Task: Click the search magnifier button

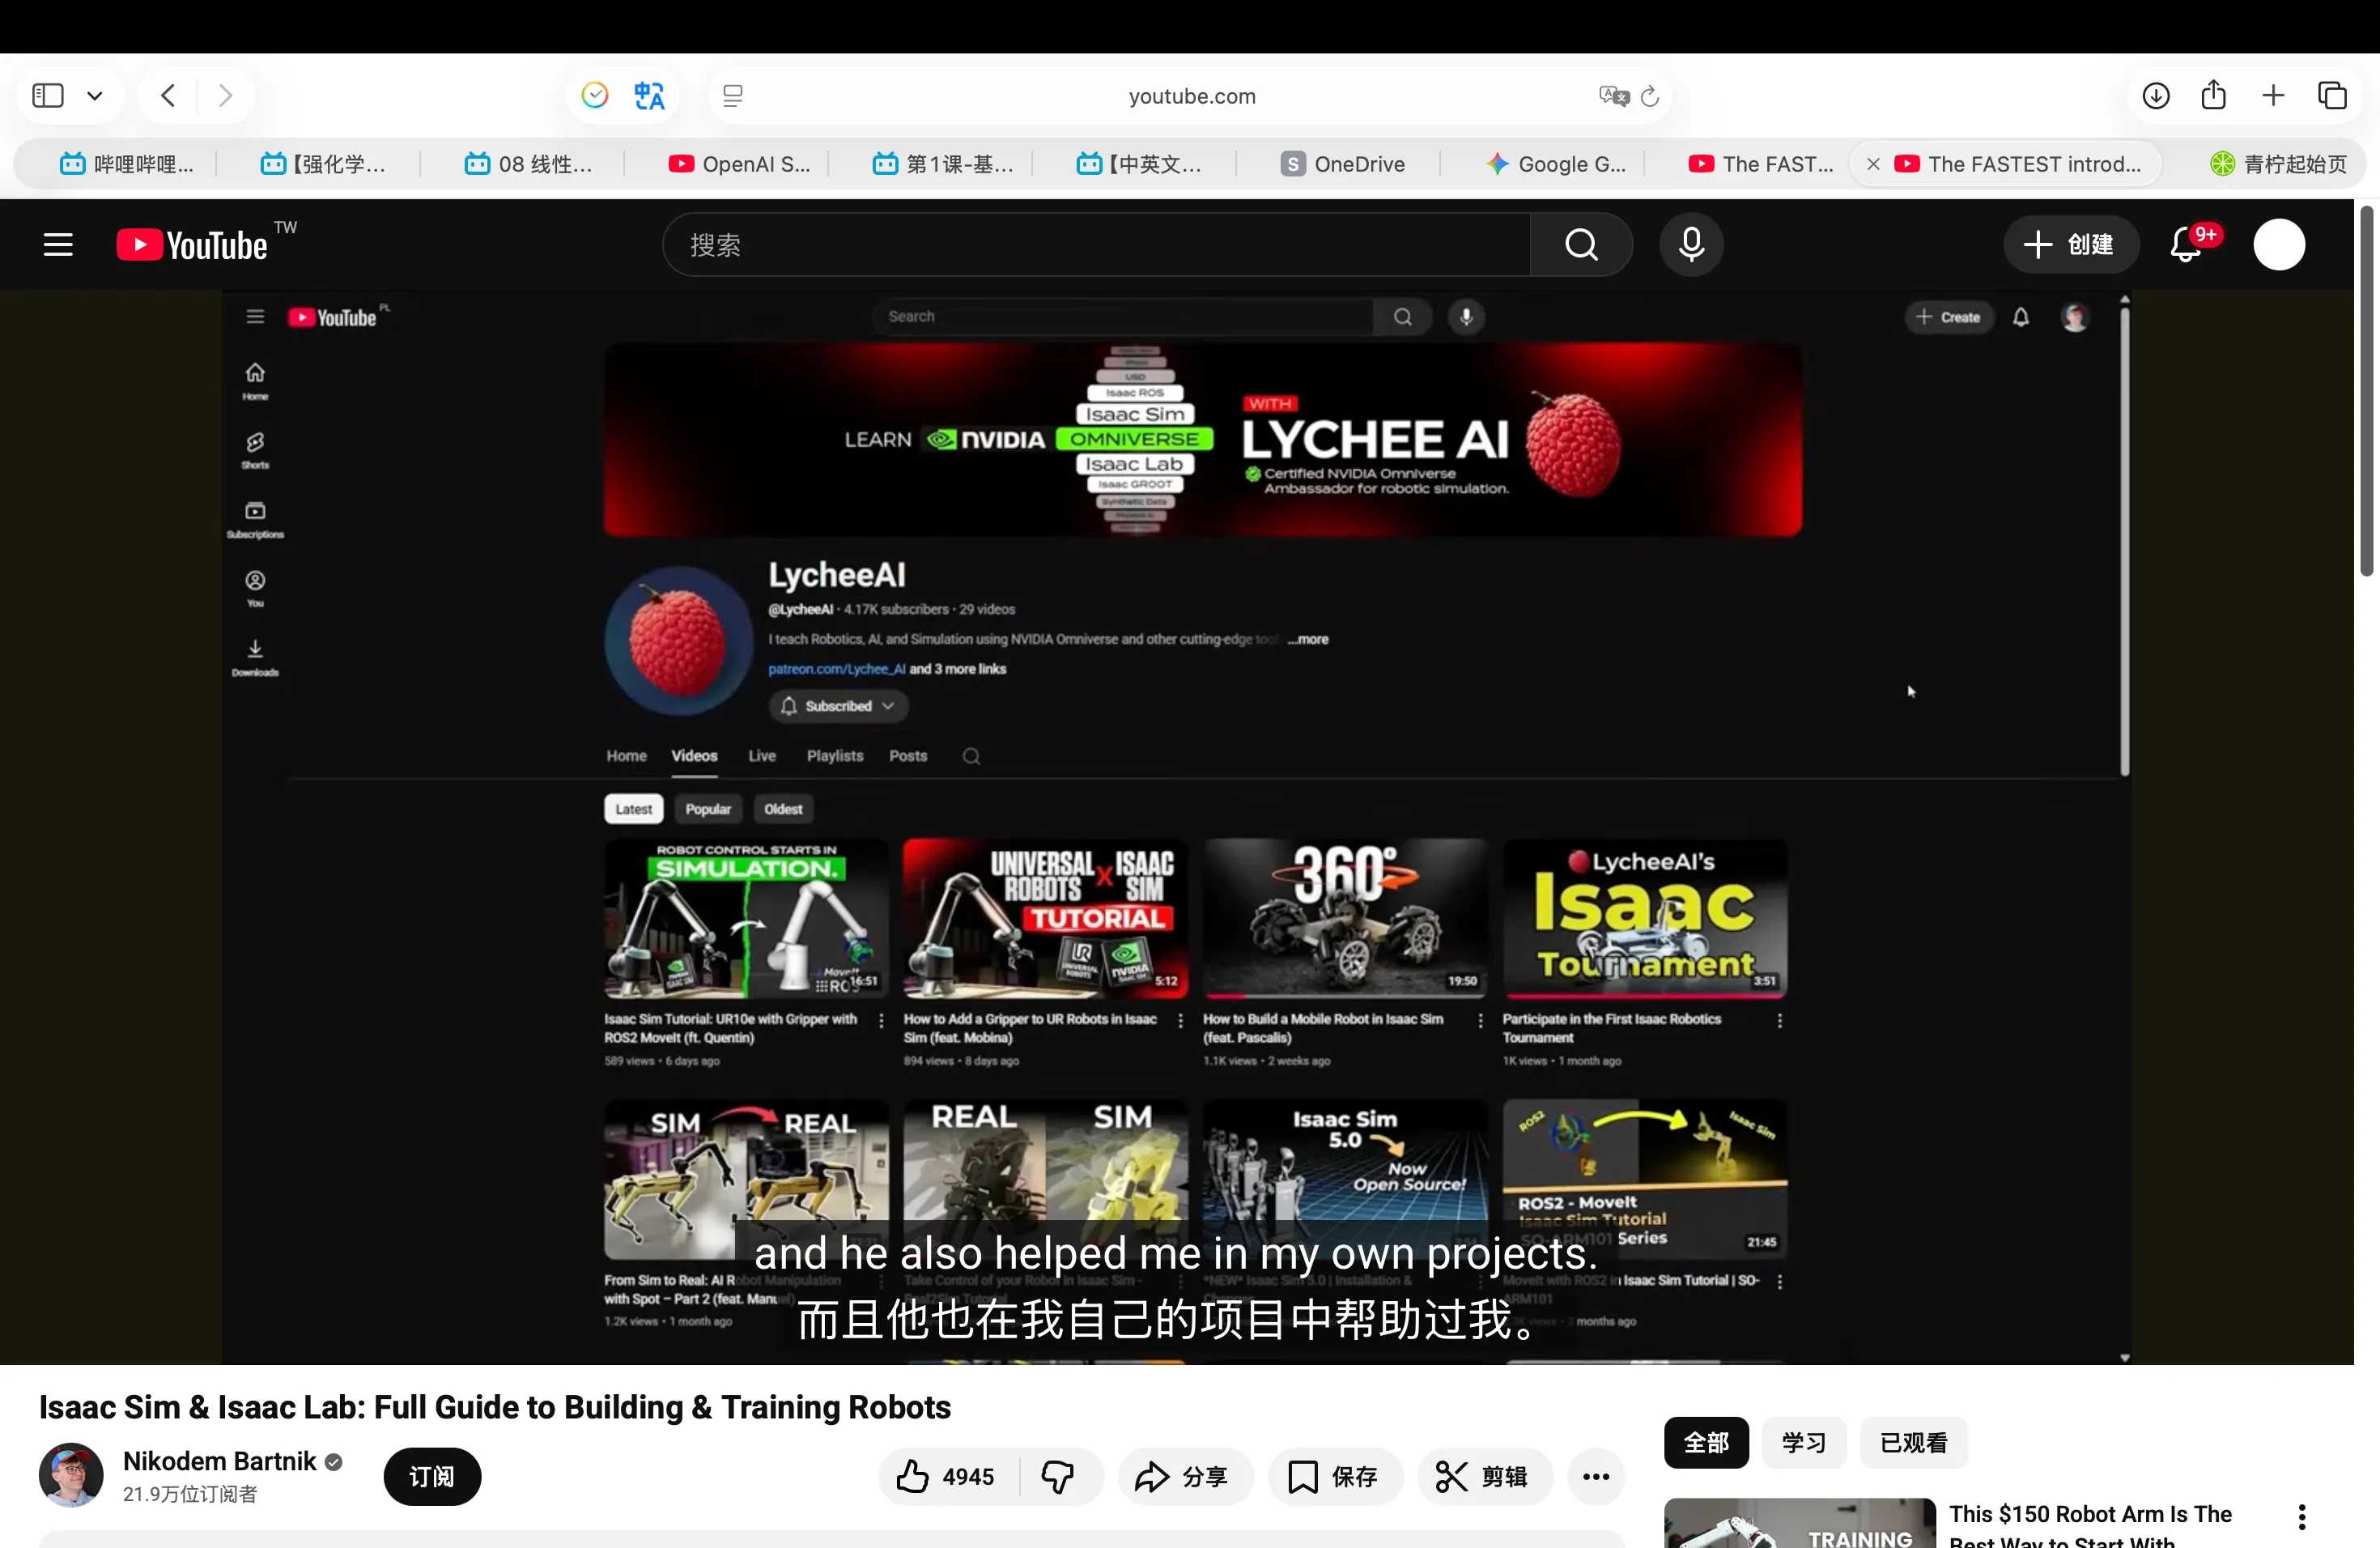Action: (1581, 245)
